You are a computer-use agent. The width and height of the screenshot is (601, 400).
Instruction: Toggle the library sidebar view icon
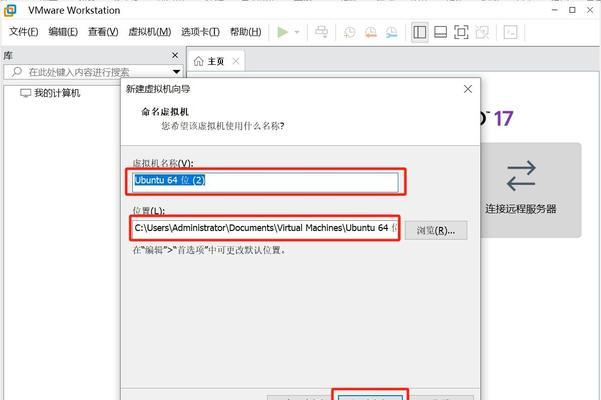[420, 32]
